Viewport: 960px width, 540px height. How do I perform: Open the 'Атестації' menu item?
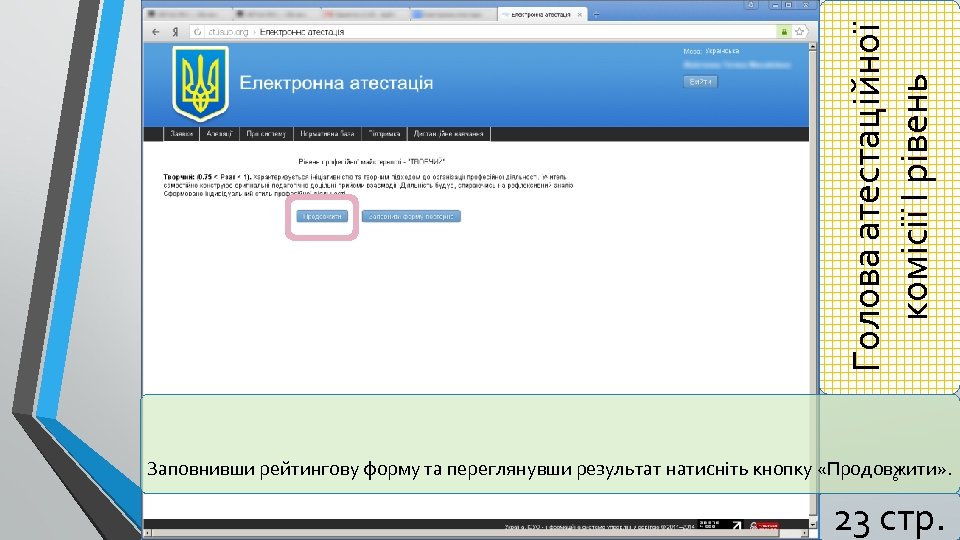(219, 133)
